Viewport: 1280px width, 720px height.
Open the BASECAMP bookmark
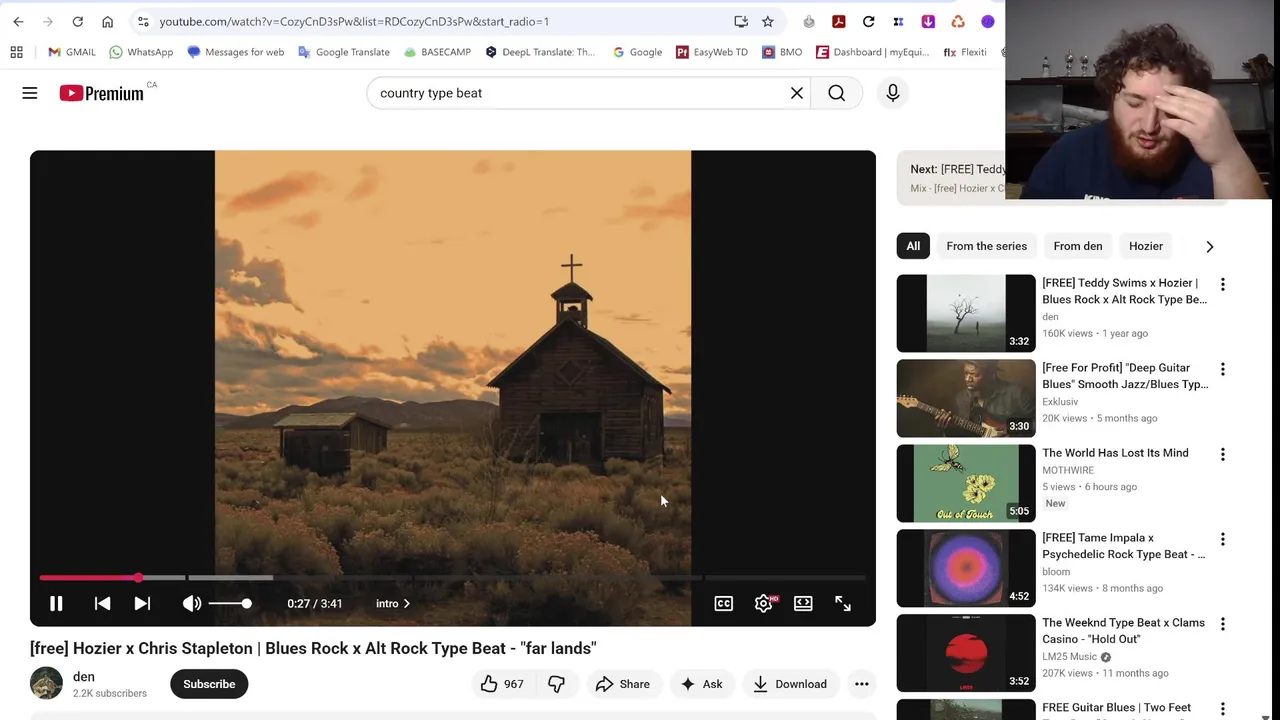point(437,52)
